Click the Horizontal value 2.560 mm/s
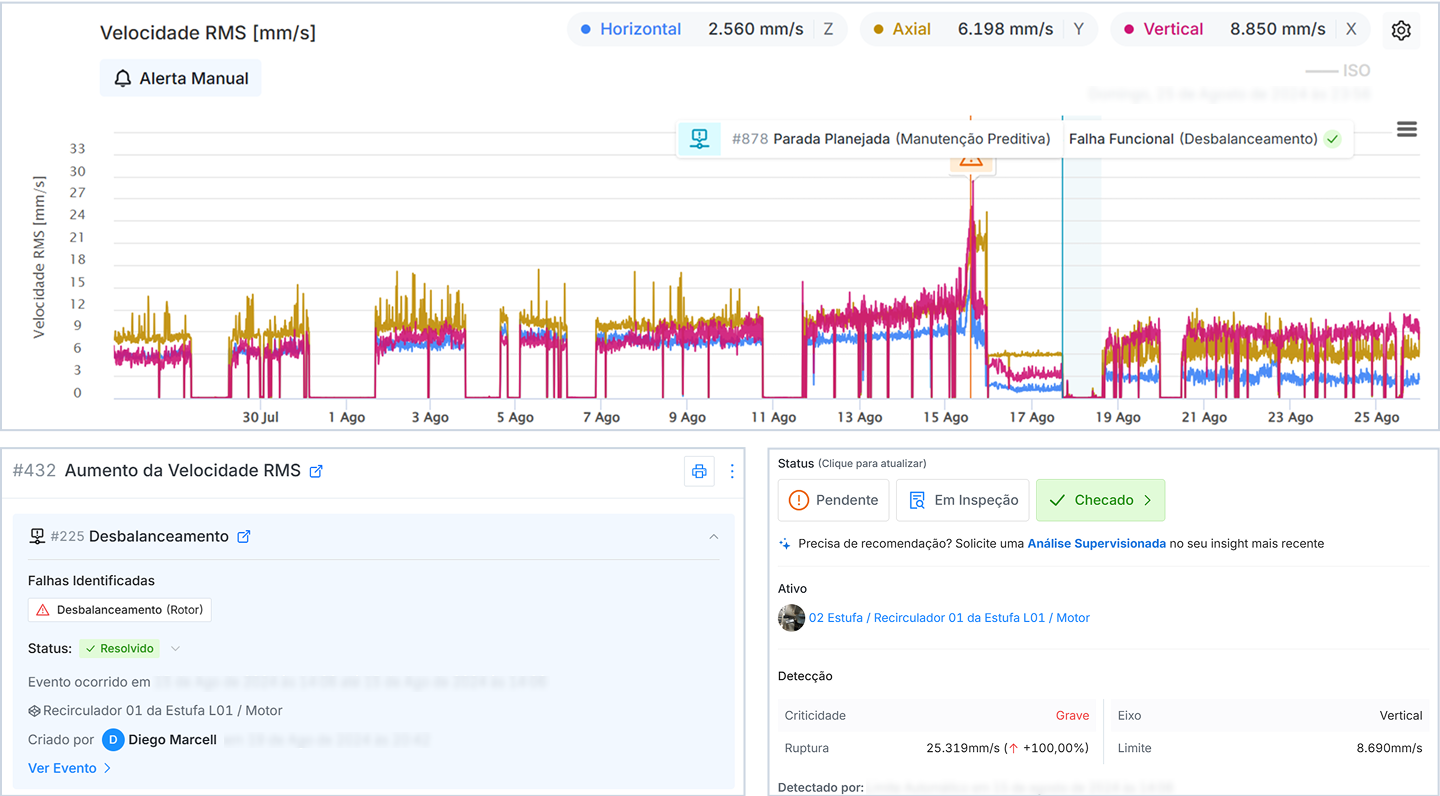The width and height of the screenshot is (1440, 796). pos(755,29)
